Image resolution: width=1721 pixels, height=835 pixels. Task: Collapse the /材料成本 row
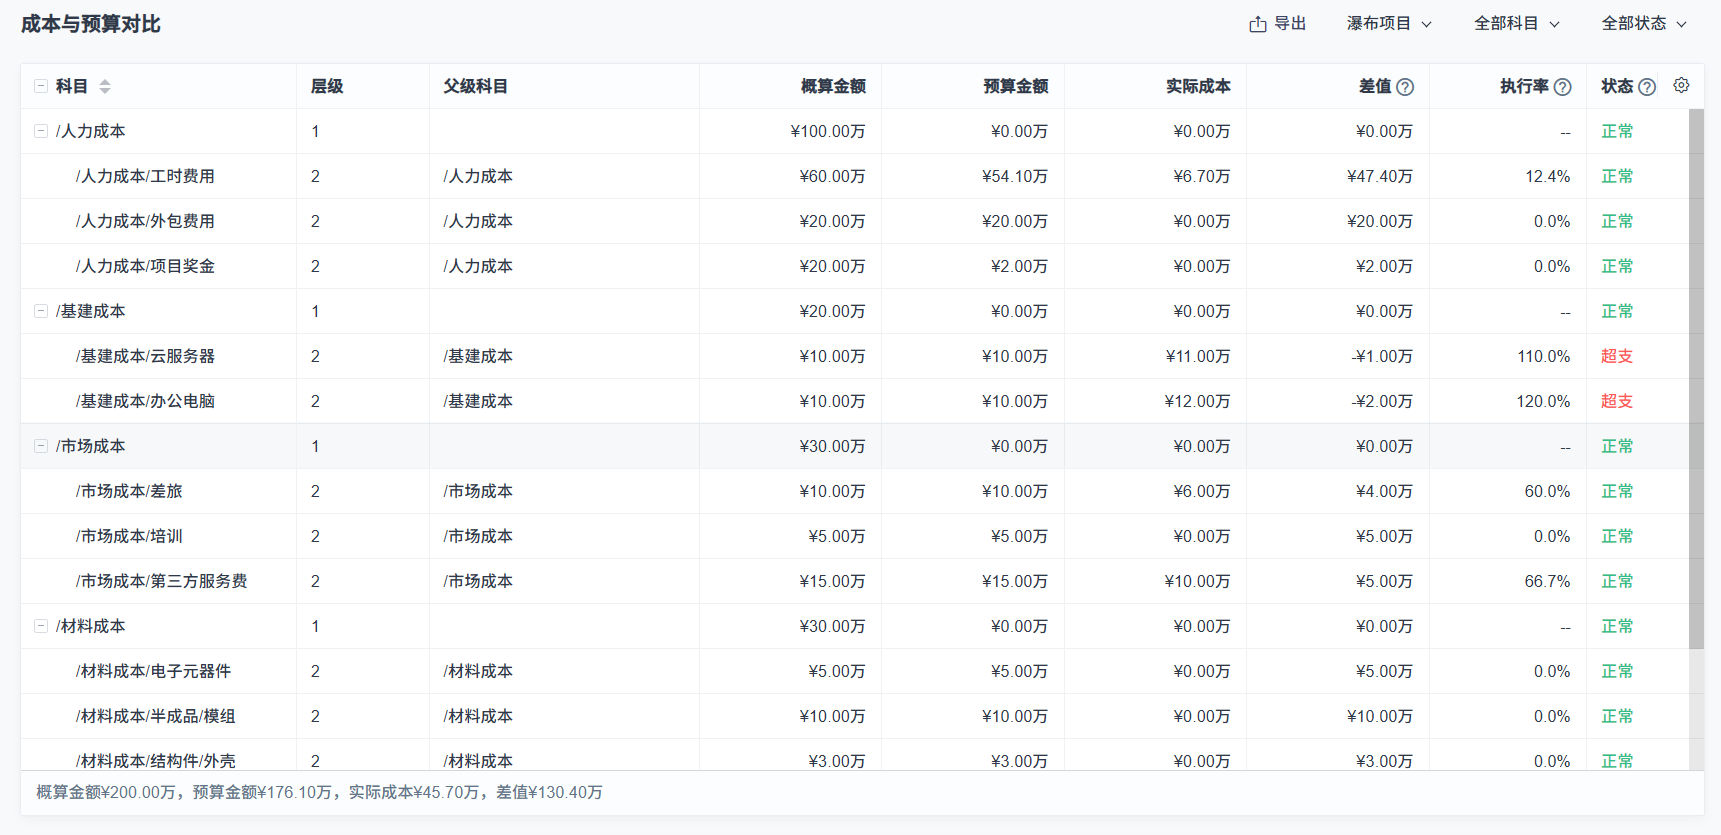click(x=41, y=626)
